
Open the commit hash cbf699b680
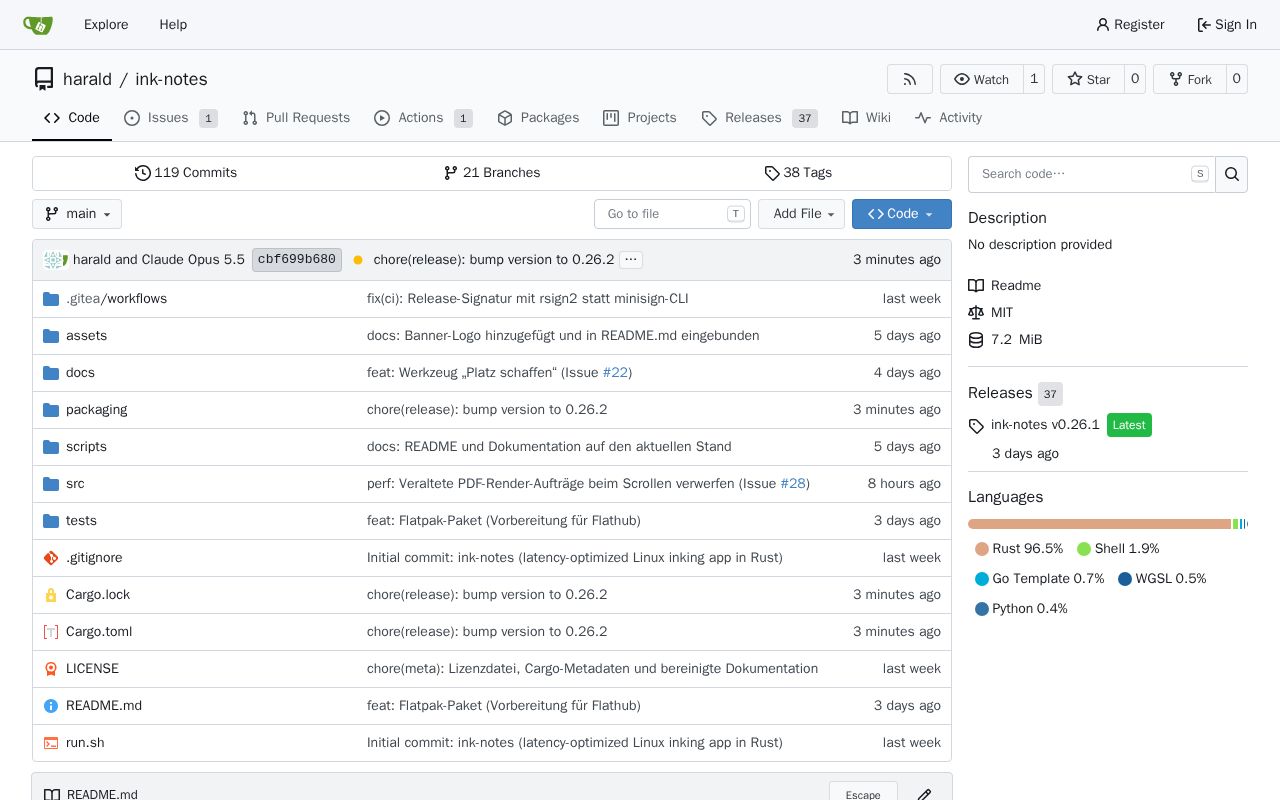point(297,260)
